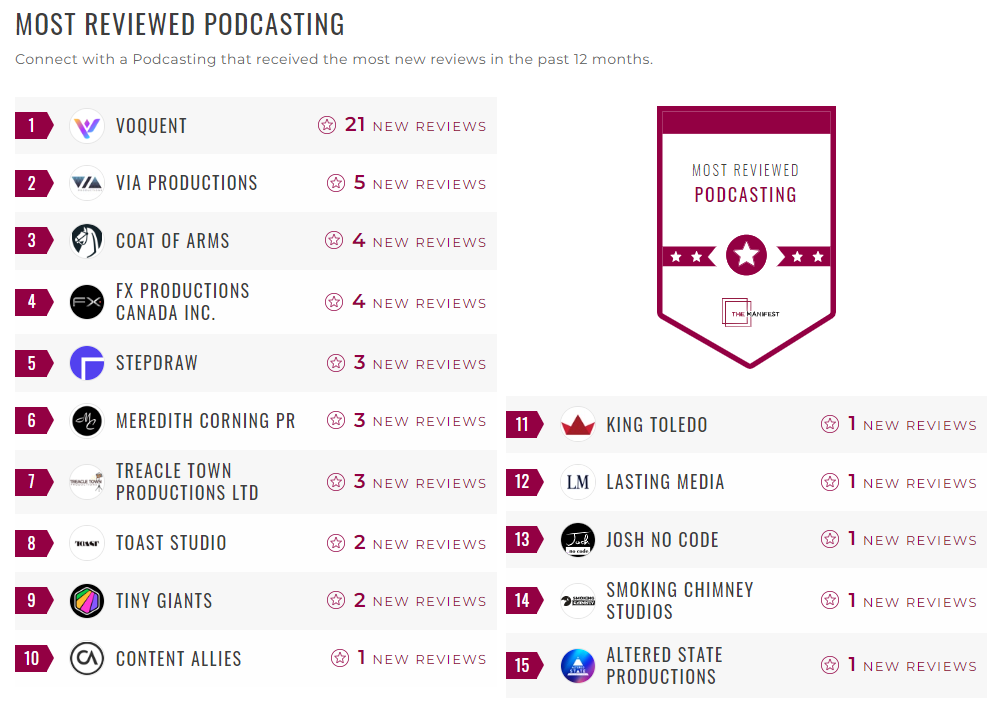Viewport: 993px width, 707px height.
Task: Click the rank 15 number badge
Action: tap(522, 665)
